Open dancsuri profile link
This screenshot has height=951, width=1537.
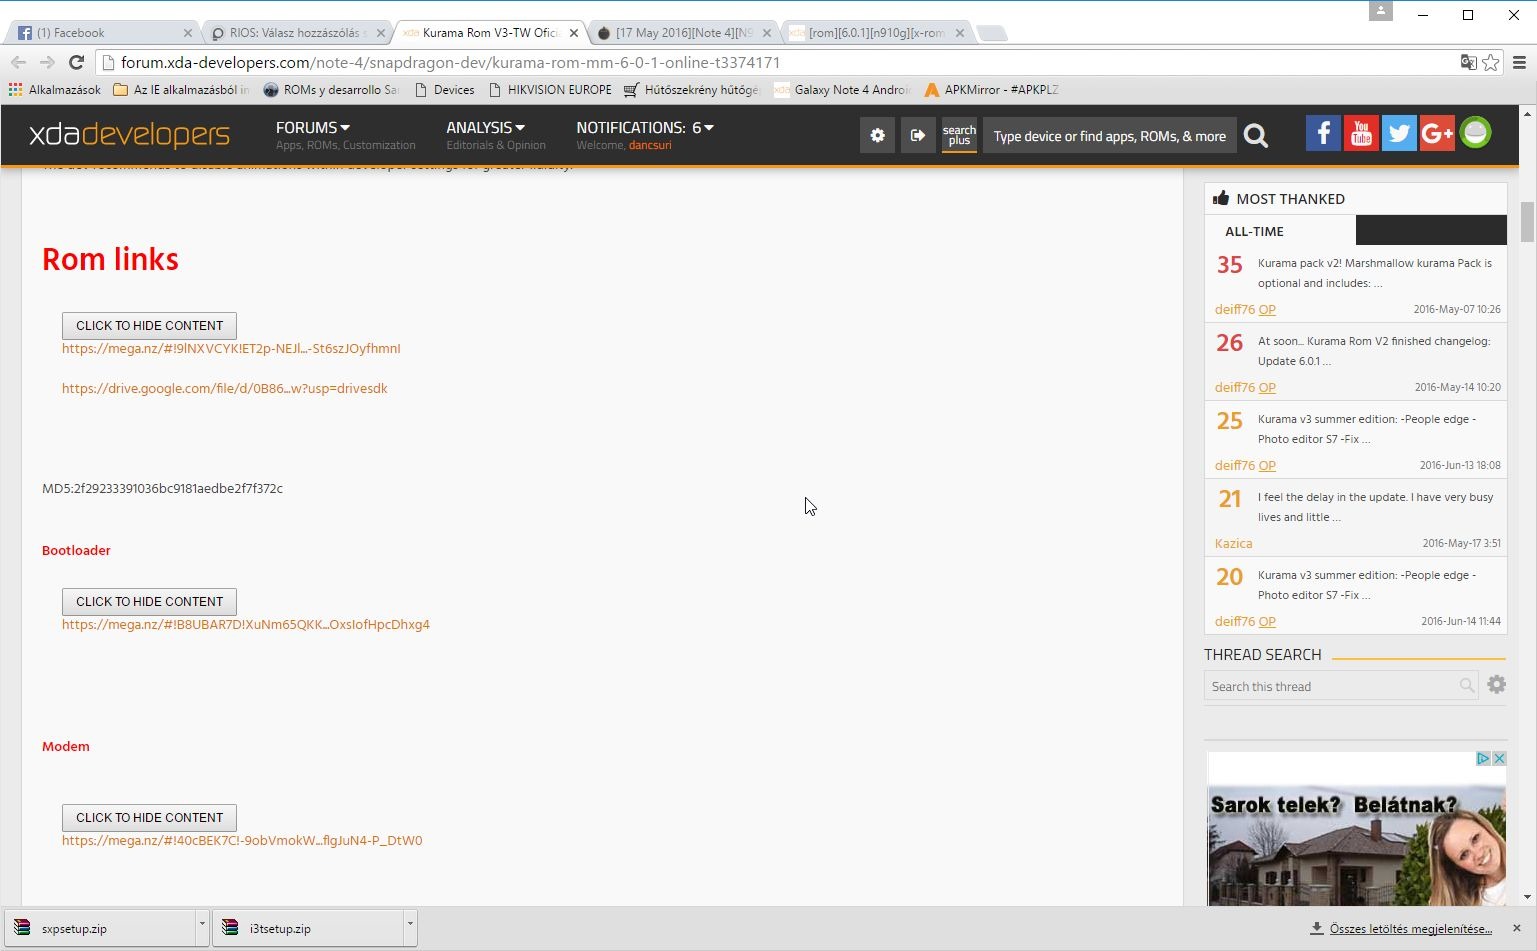pyautogui.click(x=650, y=146)
